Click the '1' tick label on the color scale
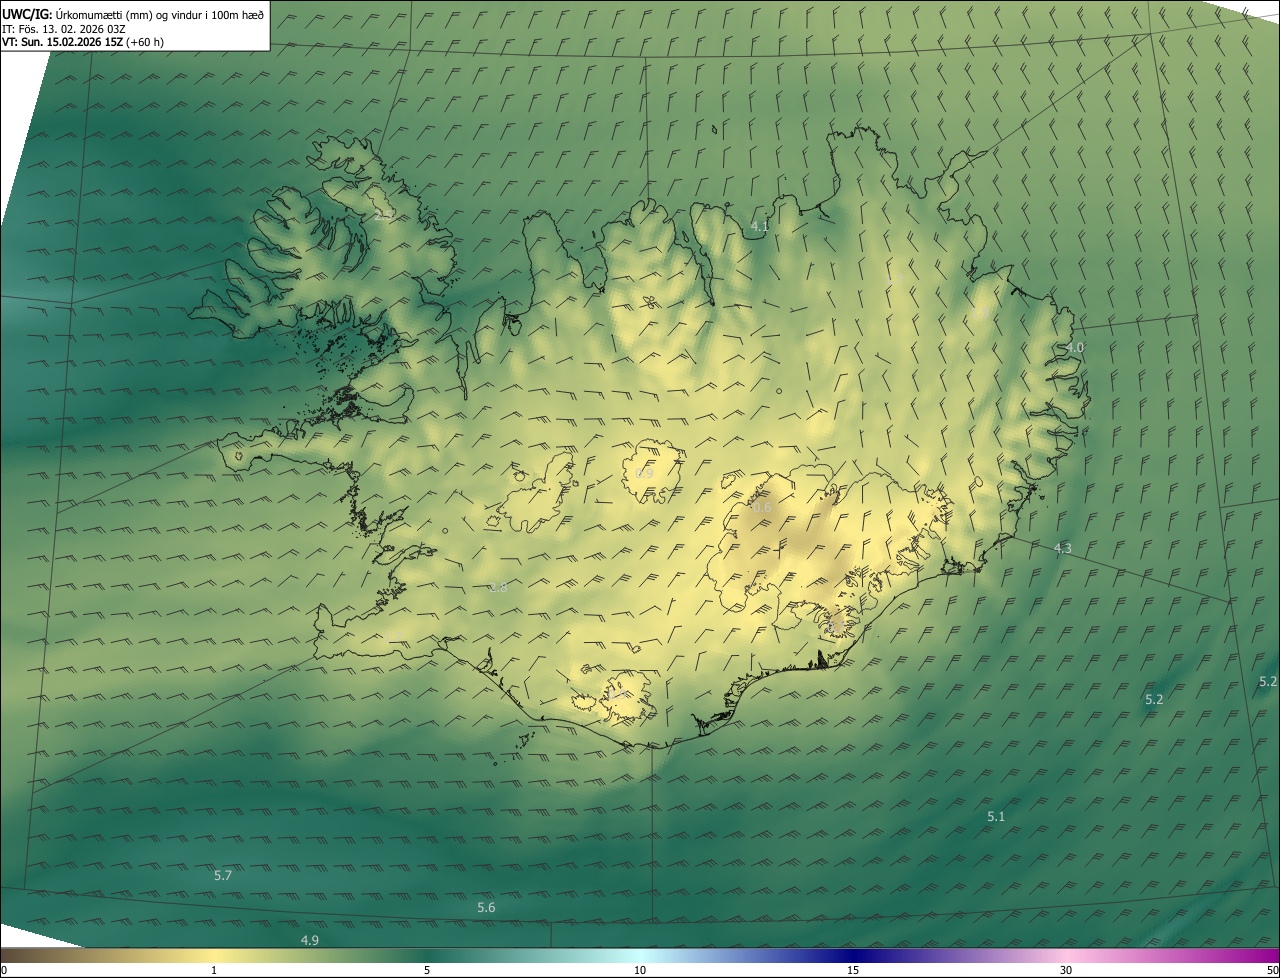The image size is (1280, 978). (214, 971)
